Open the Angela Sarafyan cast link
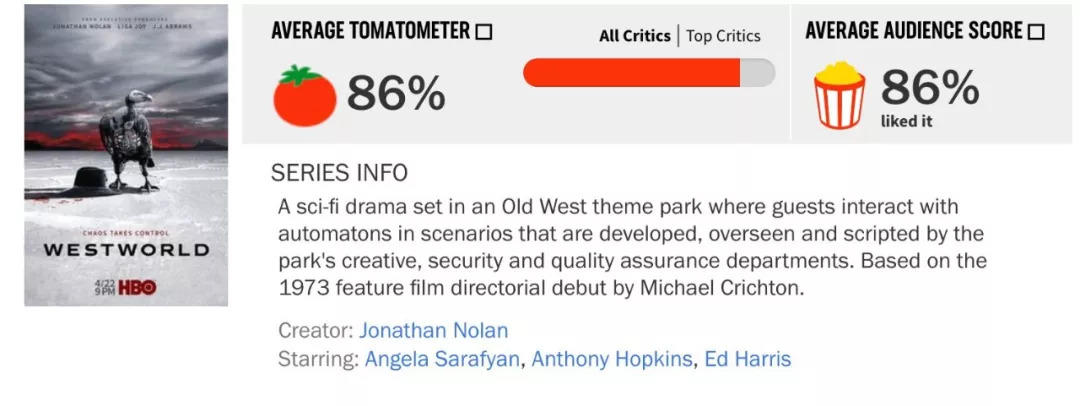 pyautogui.click(x=442, y=359)
